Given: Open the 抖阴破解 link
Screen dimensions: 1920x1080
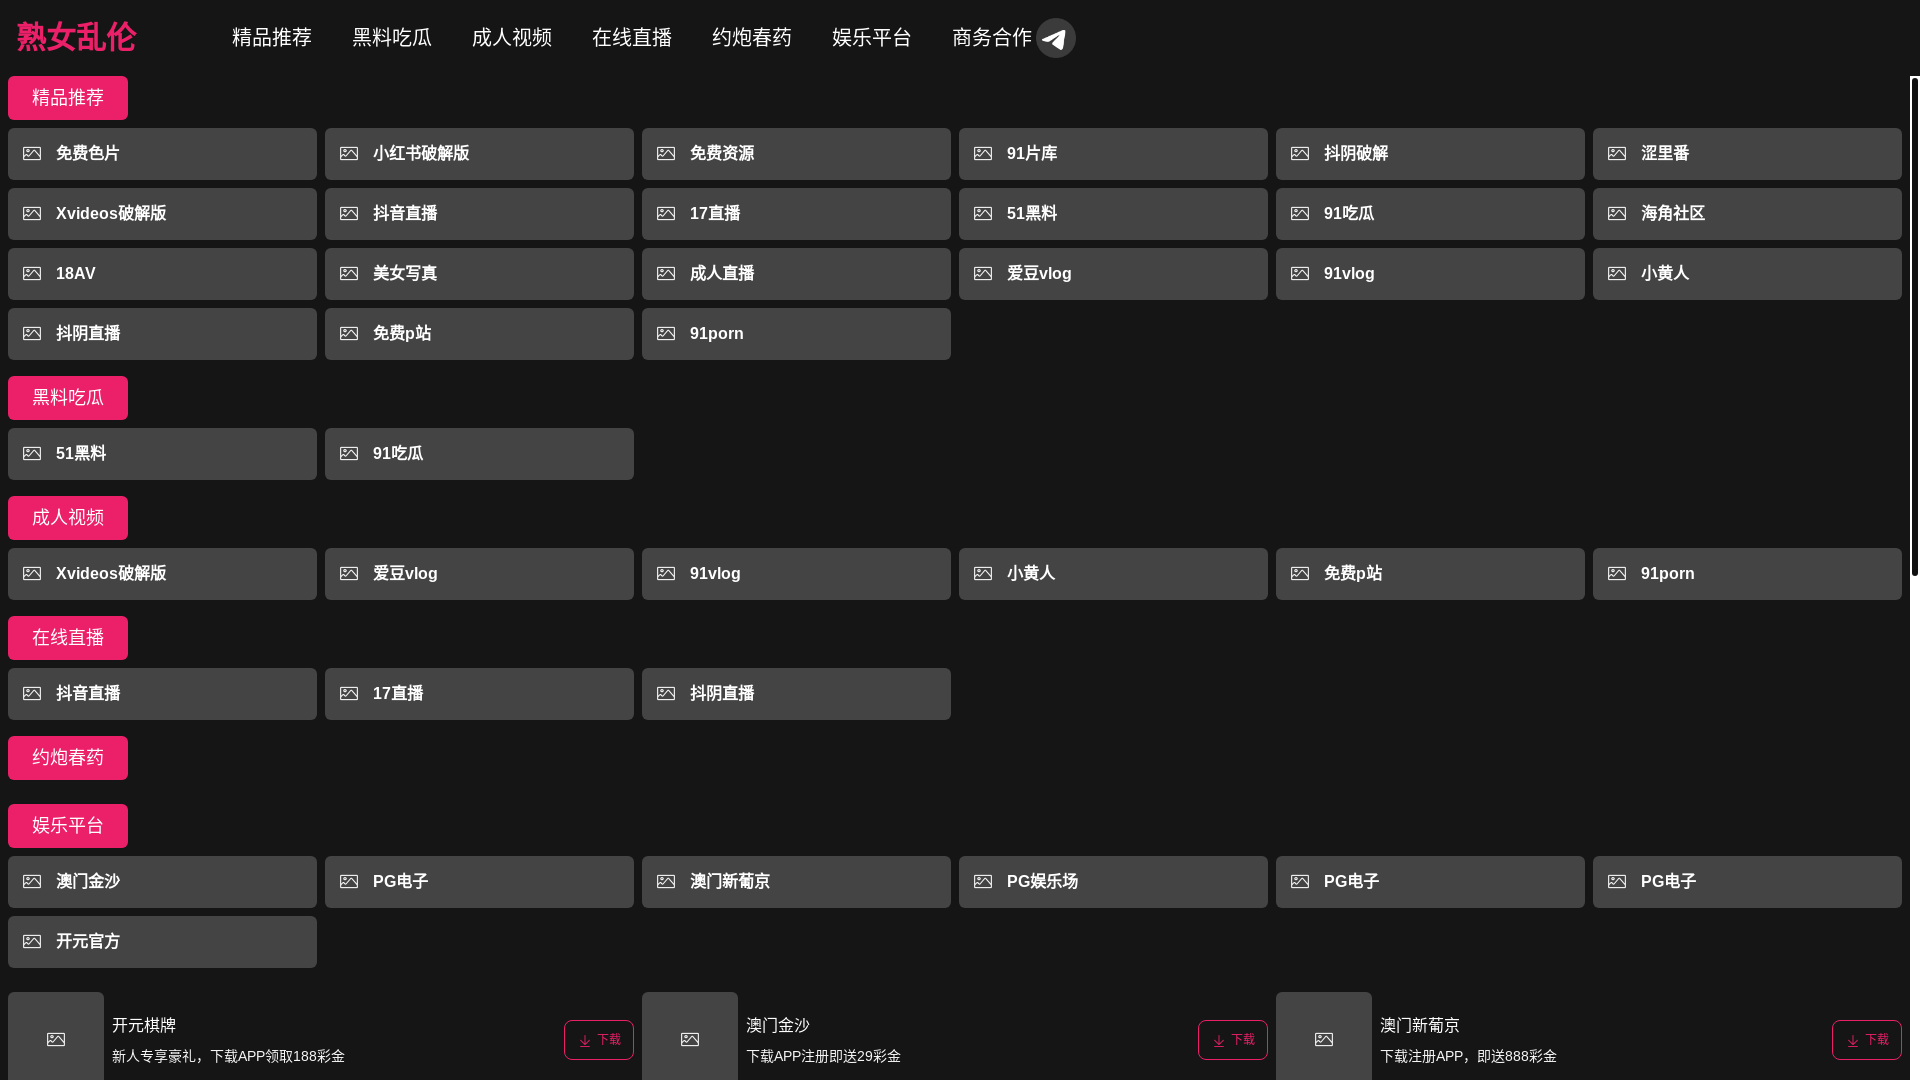Looking at the screenshot, I should [1430, 154].
